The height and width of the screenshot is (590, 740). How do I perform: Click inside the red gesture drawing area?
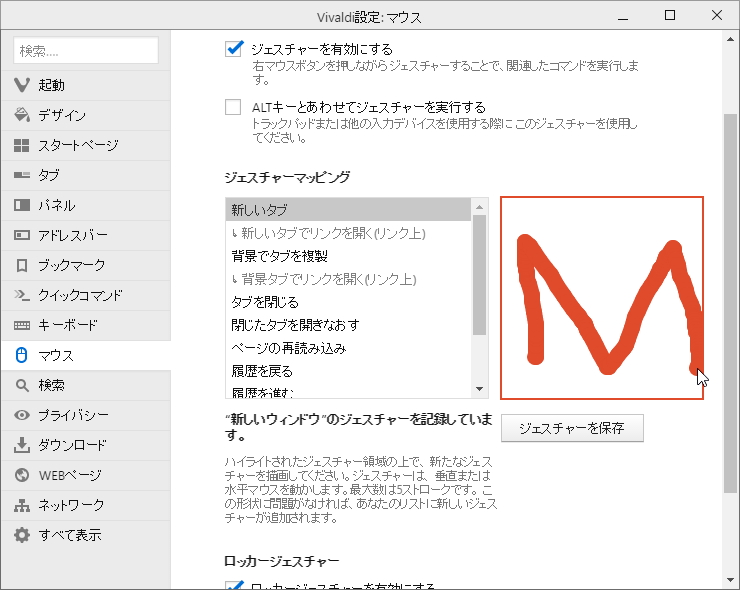(602, 298)
